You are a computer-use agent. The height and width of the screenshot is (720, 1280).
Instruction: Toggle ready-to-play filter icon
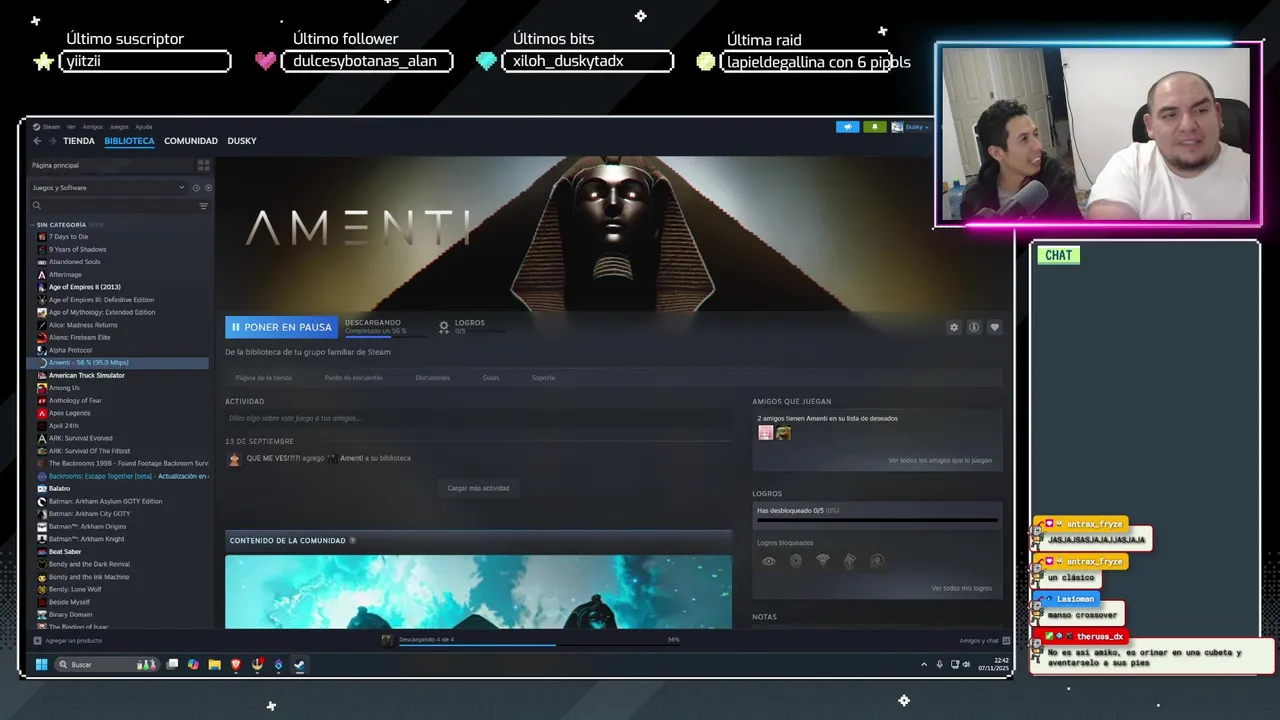tap(208, 188)
